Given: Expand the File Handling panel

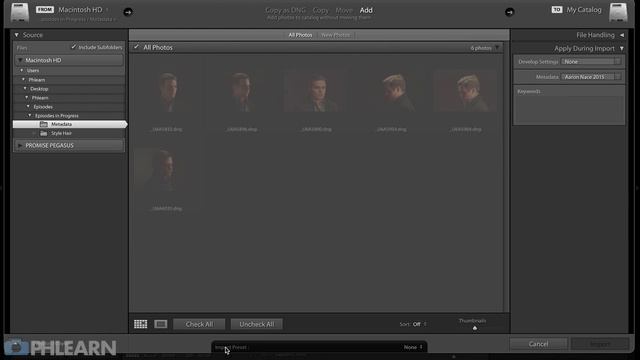Looking at the screenshot, I should pos(622,35).
